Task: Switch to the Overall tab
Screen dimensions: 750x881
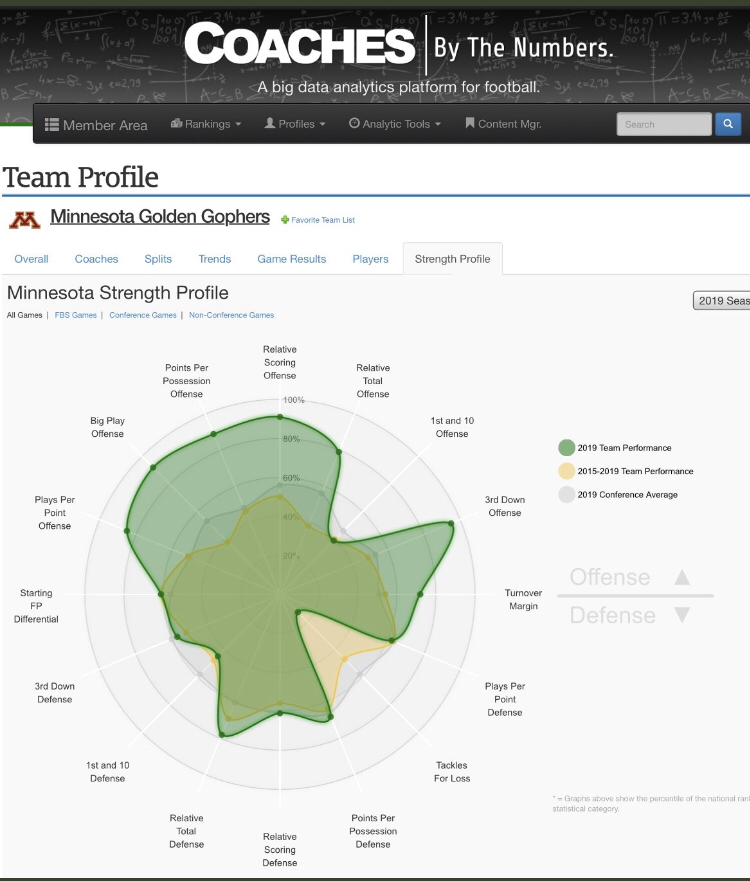Action: [x=31, y=259]
